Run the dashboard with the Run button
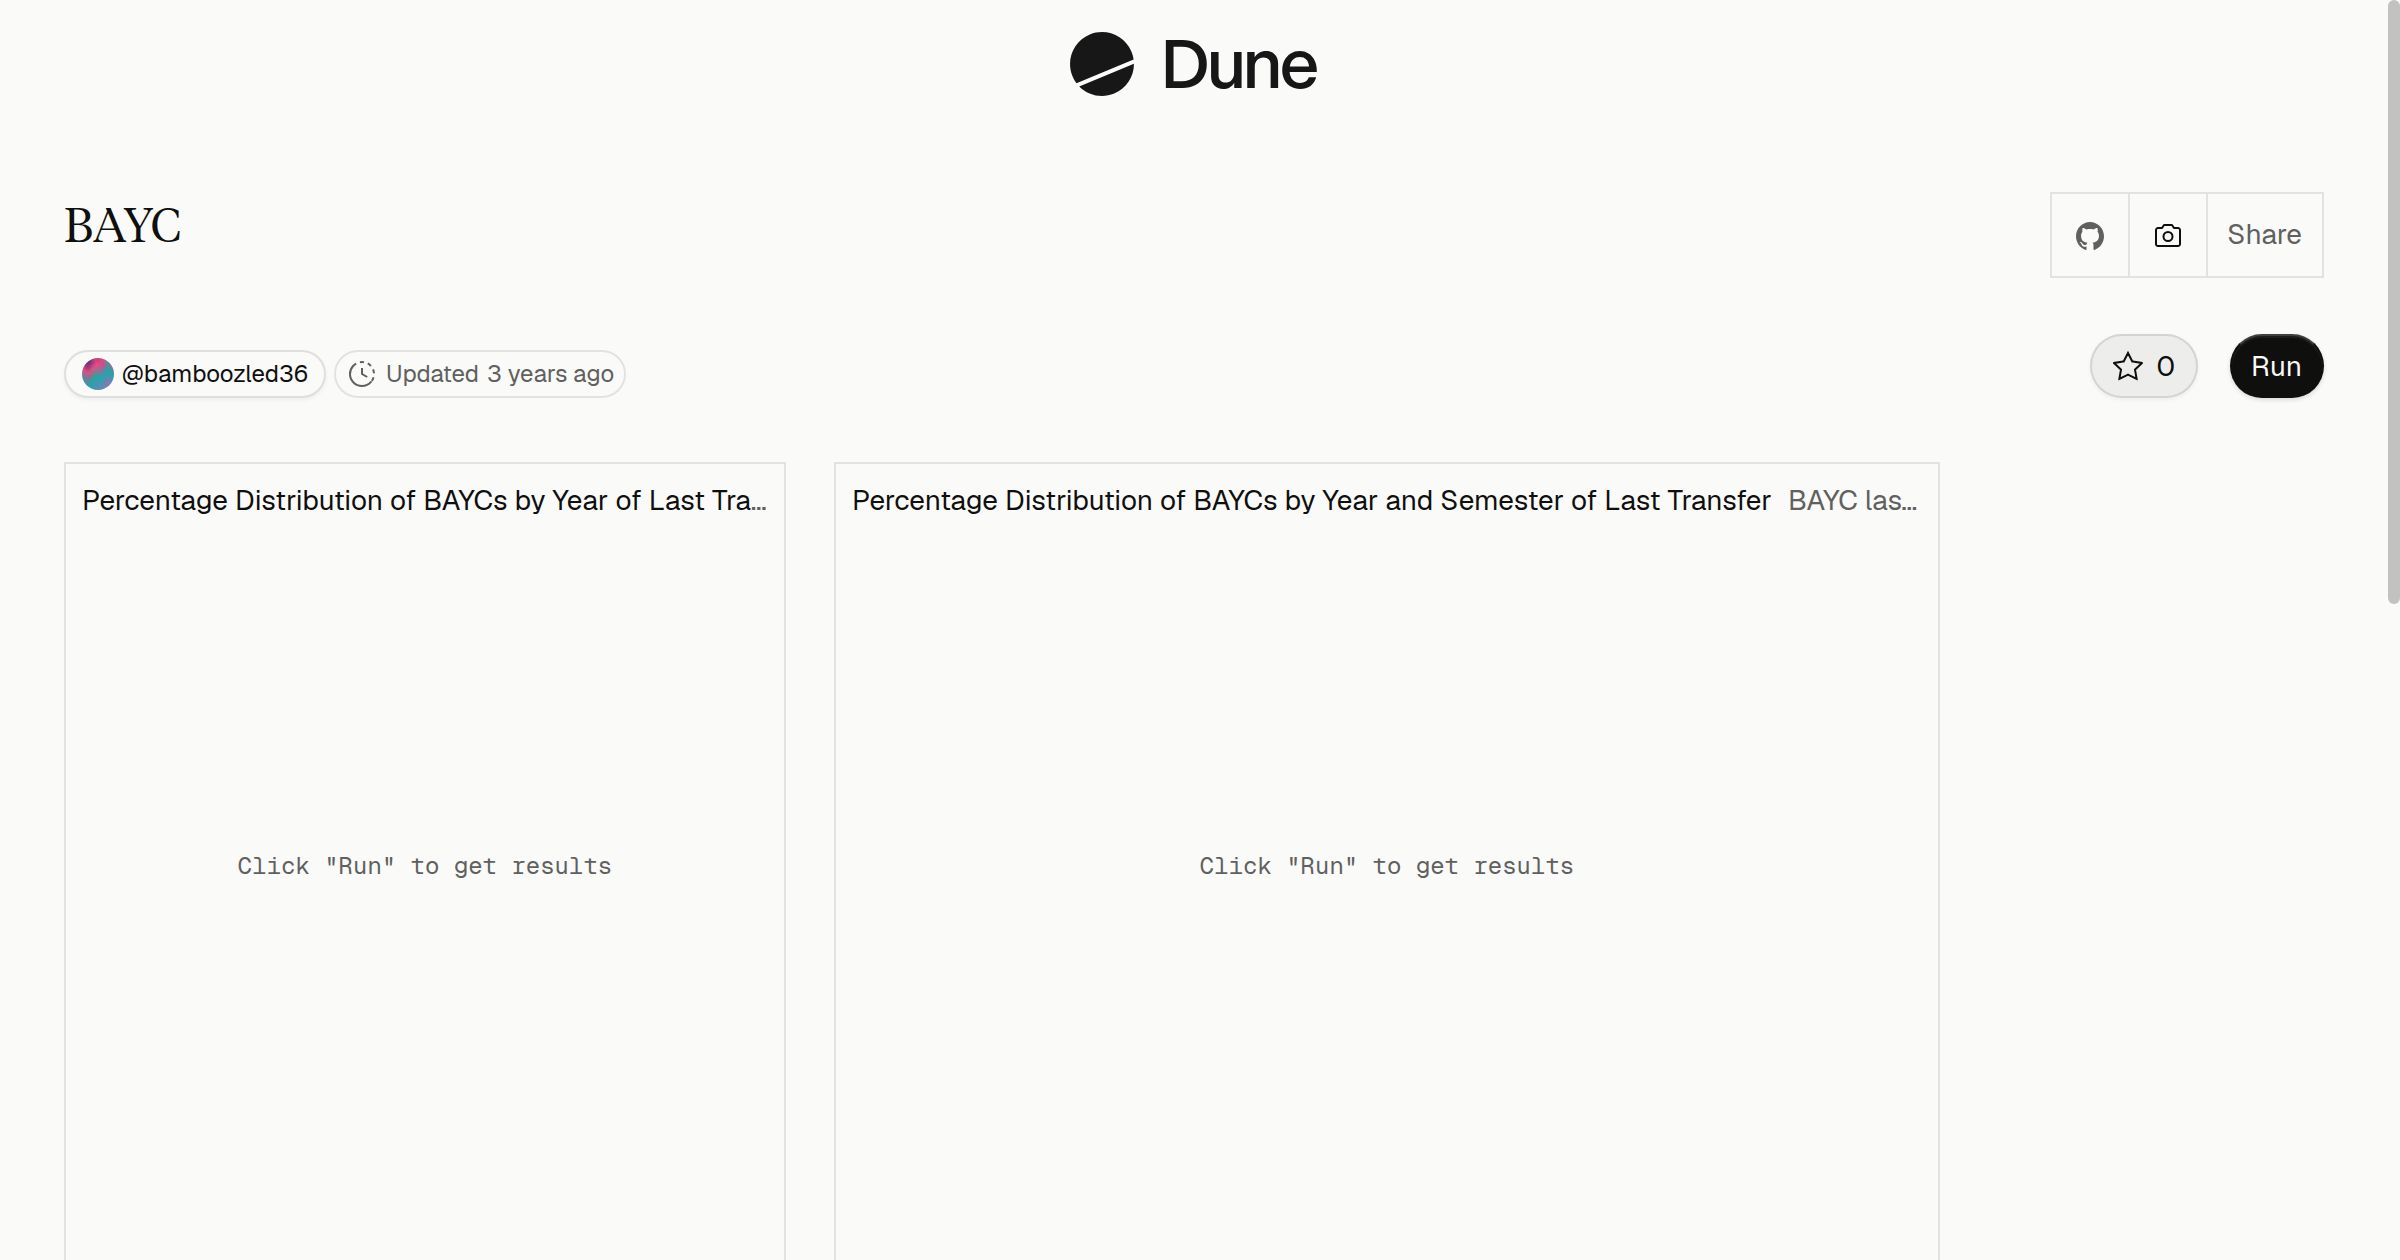The height and width of the screenshot is (1260, 2400). (2276, 366)
